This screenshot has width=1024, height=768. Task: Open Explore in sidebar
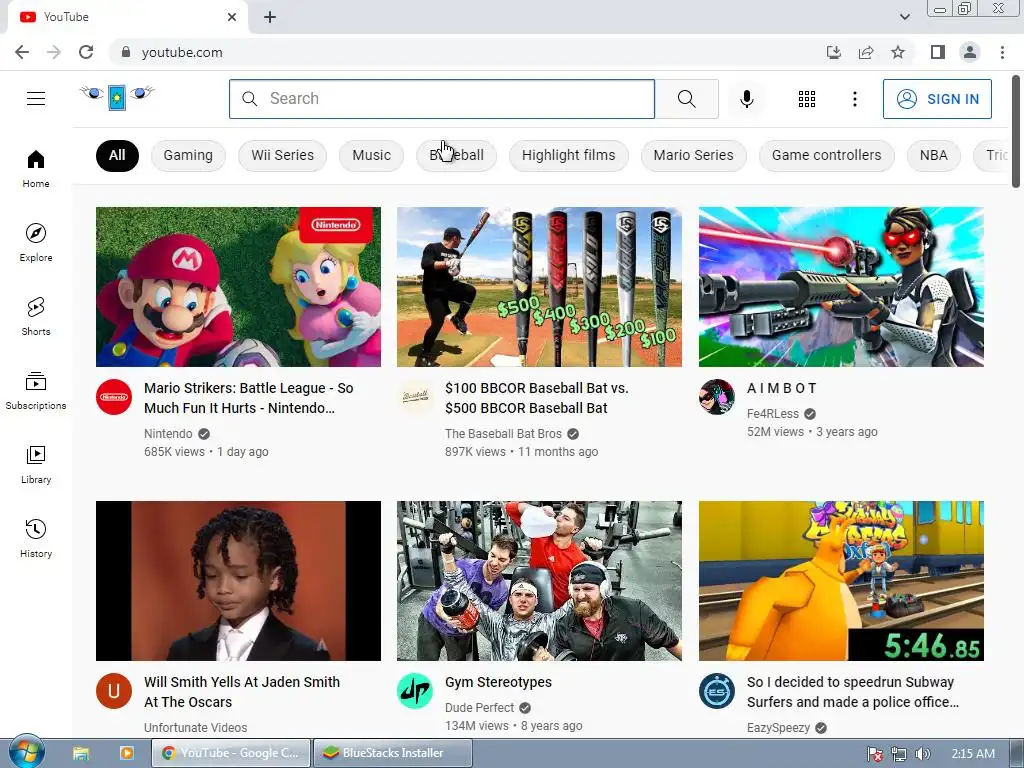tap(36, 242)
